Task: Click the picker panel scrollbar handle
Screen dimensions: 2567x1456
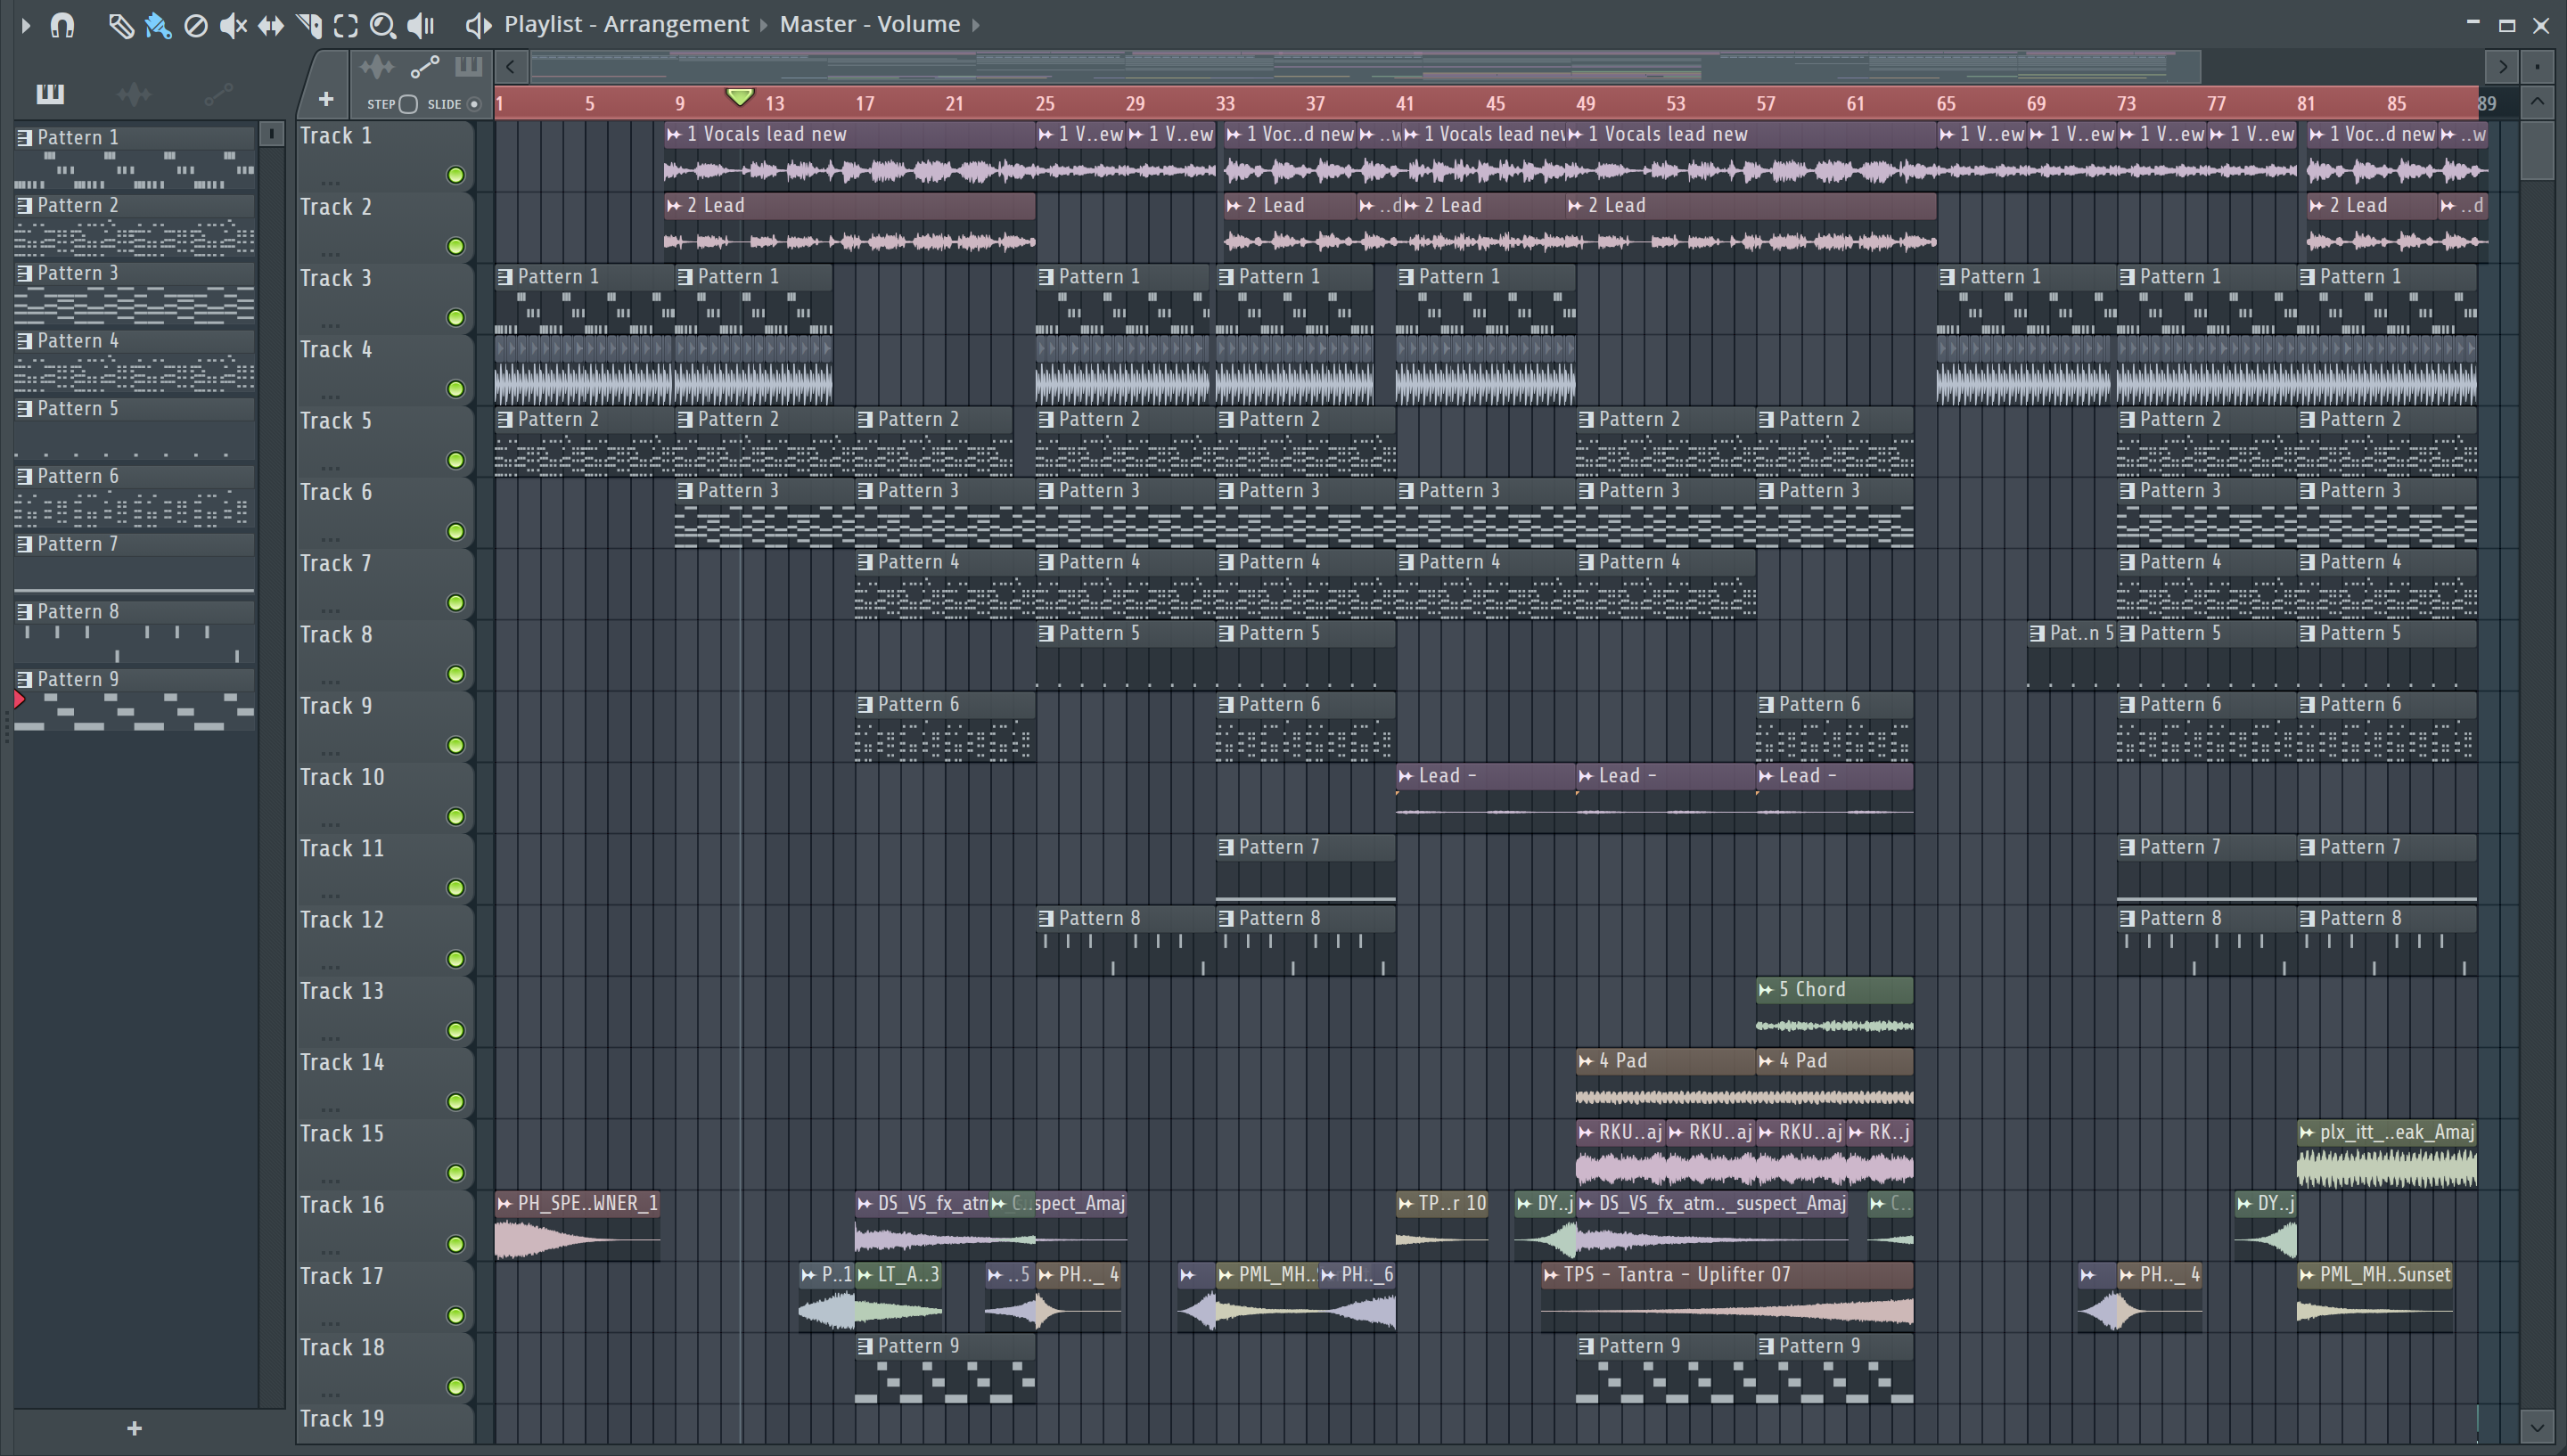Action: pos(271,134)
